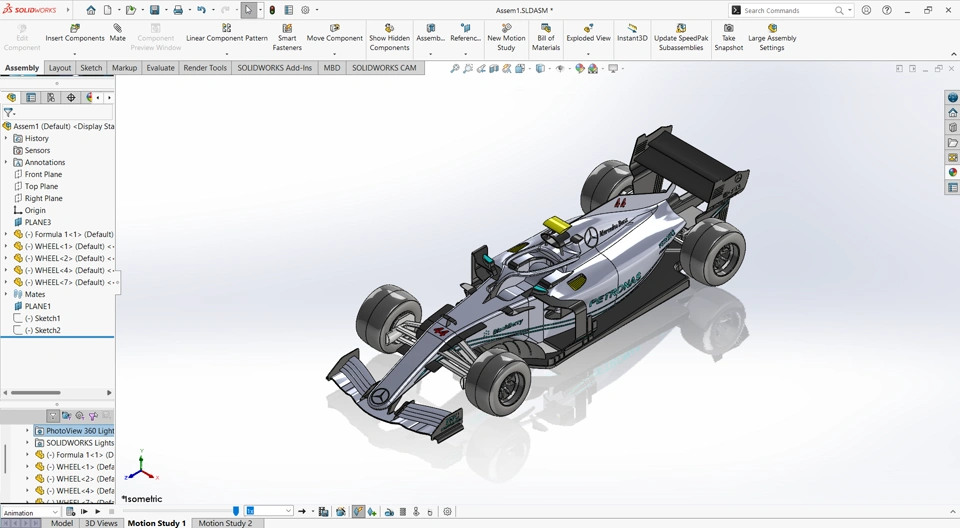This screenshot has height=528, width=960.
Task: Switch to the Sketch tab
Action: point(91,68)
